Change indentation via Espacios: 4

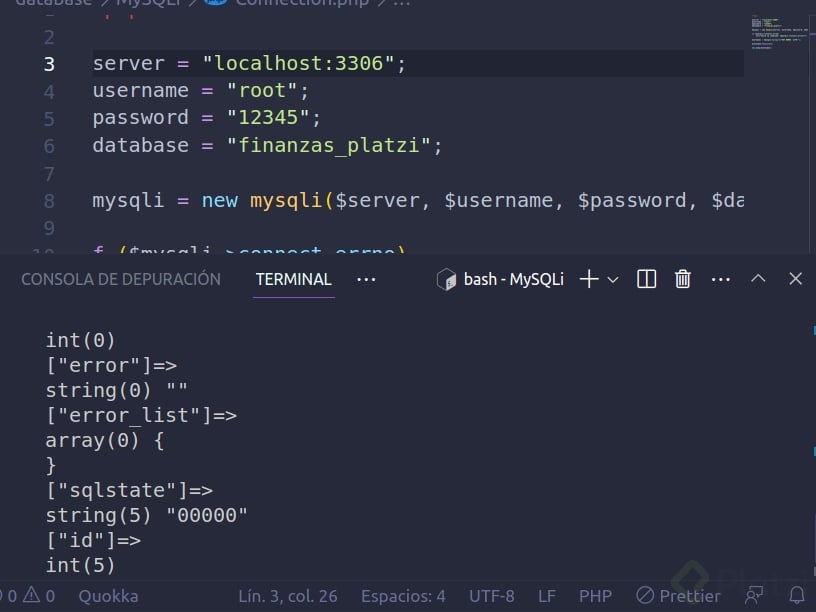[x=403, y=596]
